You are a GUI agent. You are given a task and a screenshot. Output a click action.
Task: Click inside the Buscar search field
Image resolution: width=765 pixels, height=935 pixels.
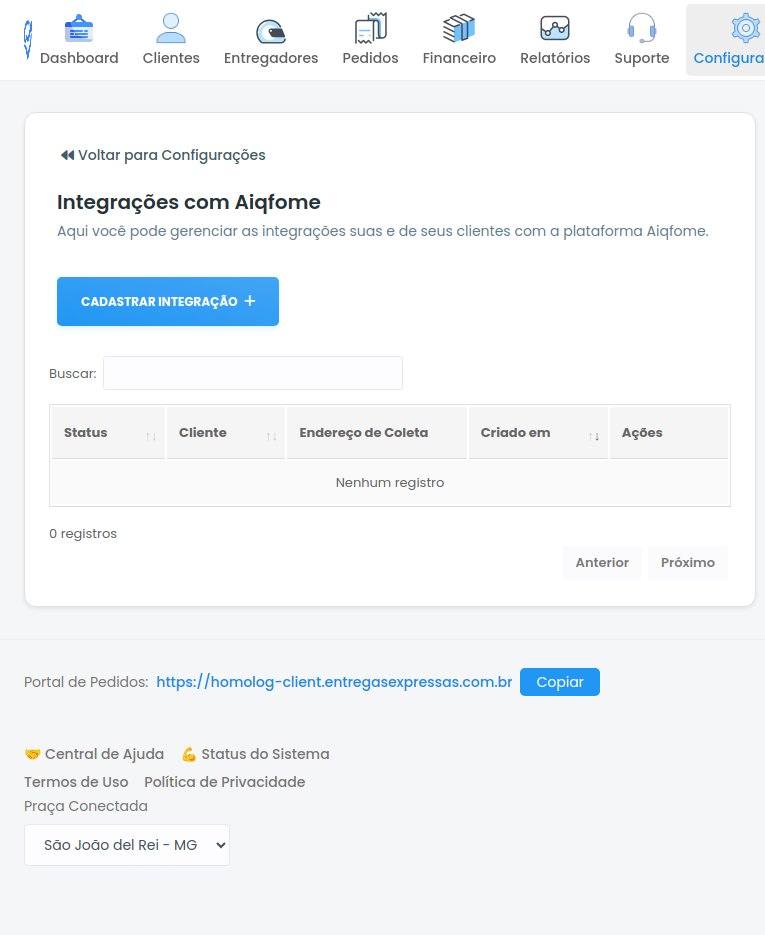point(252,373)
